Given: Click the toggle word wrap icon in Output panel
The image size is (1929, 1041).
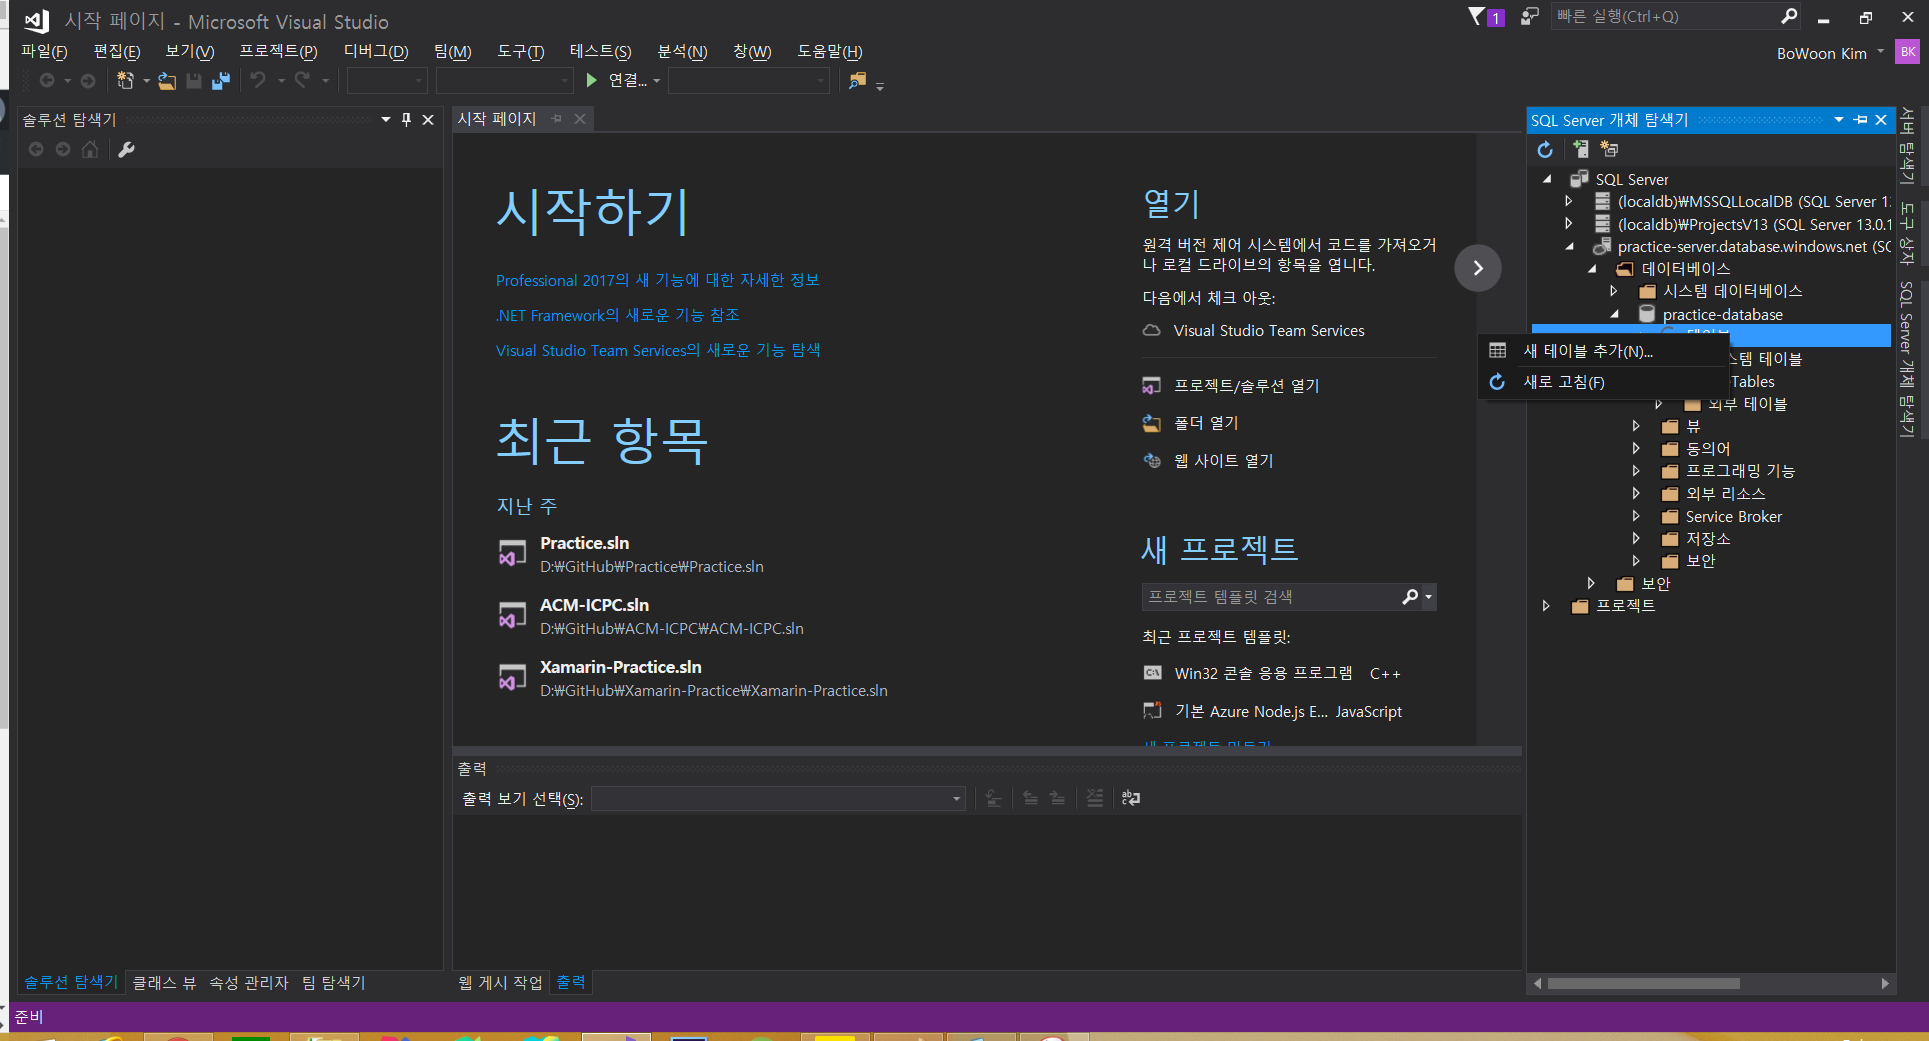Looking at the screenshot, I should tap(1131, 798).
